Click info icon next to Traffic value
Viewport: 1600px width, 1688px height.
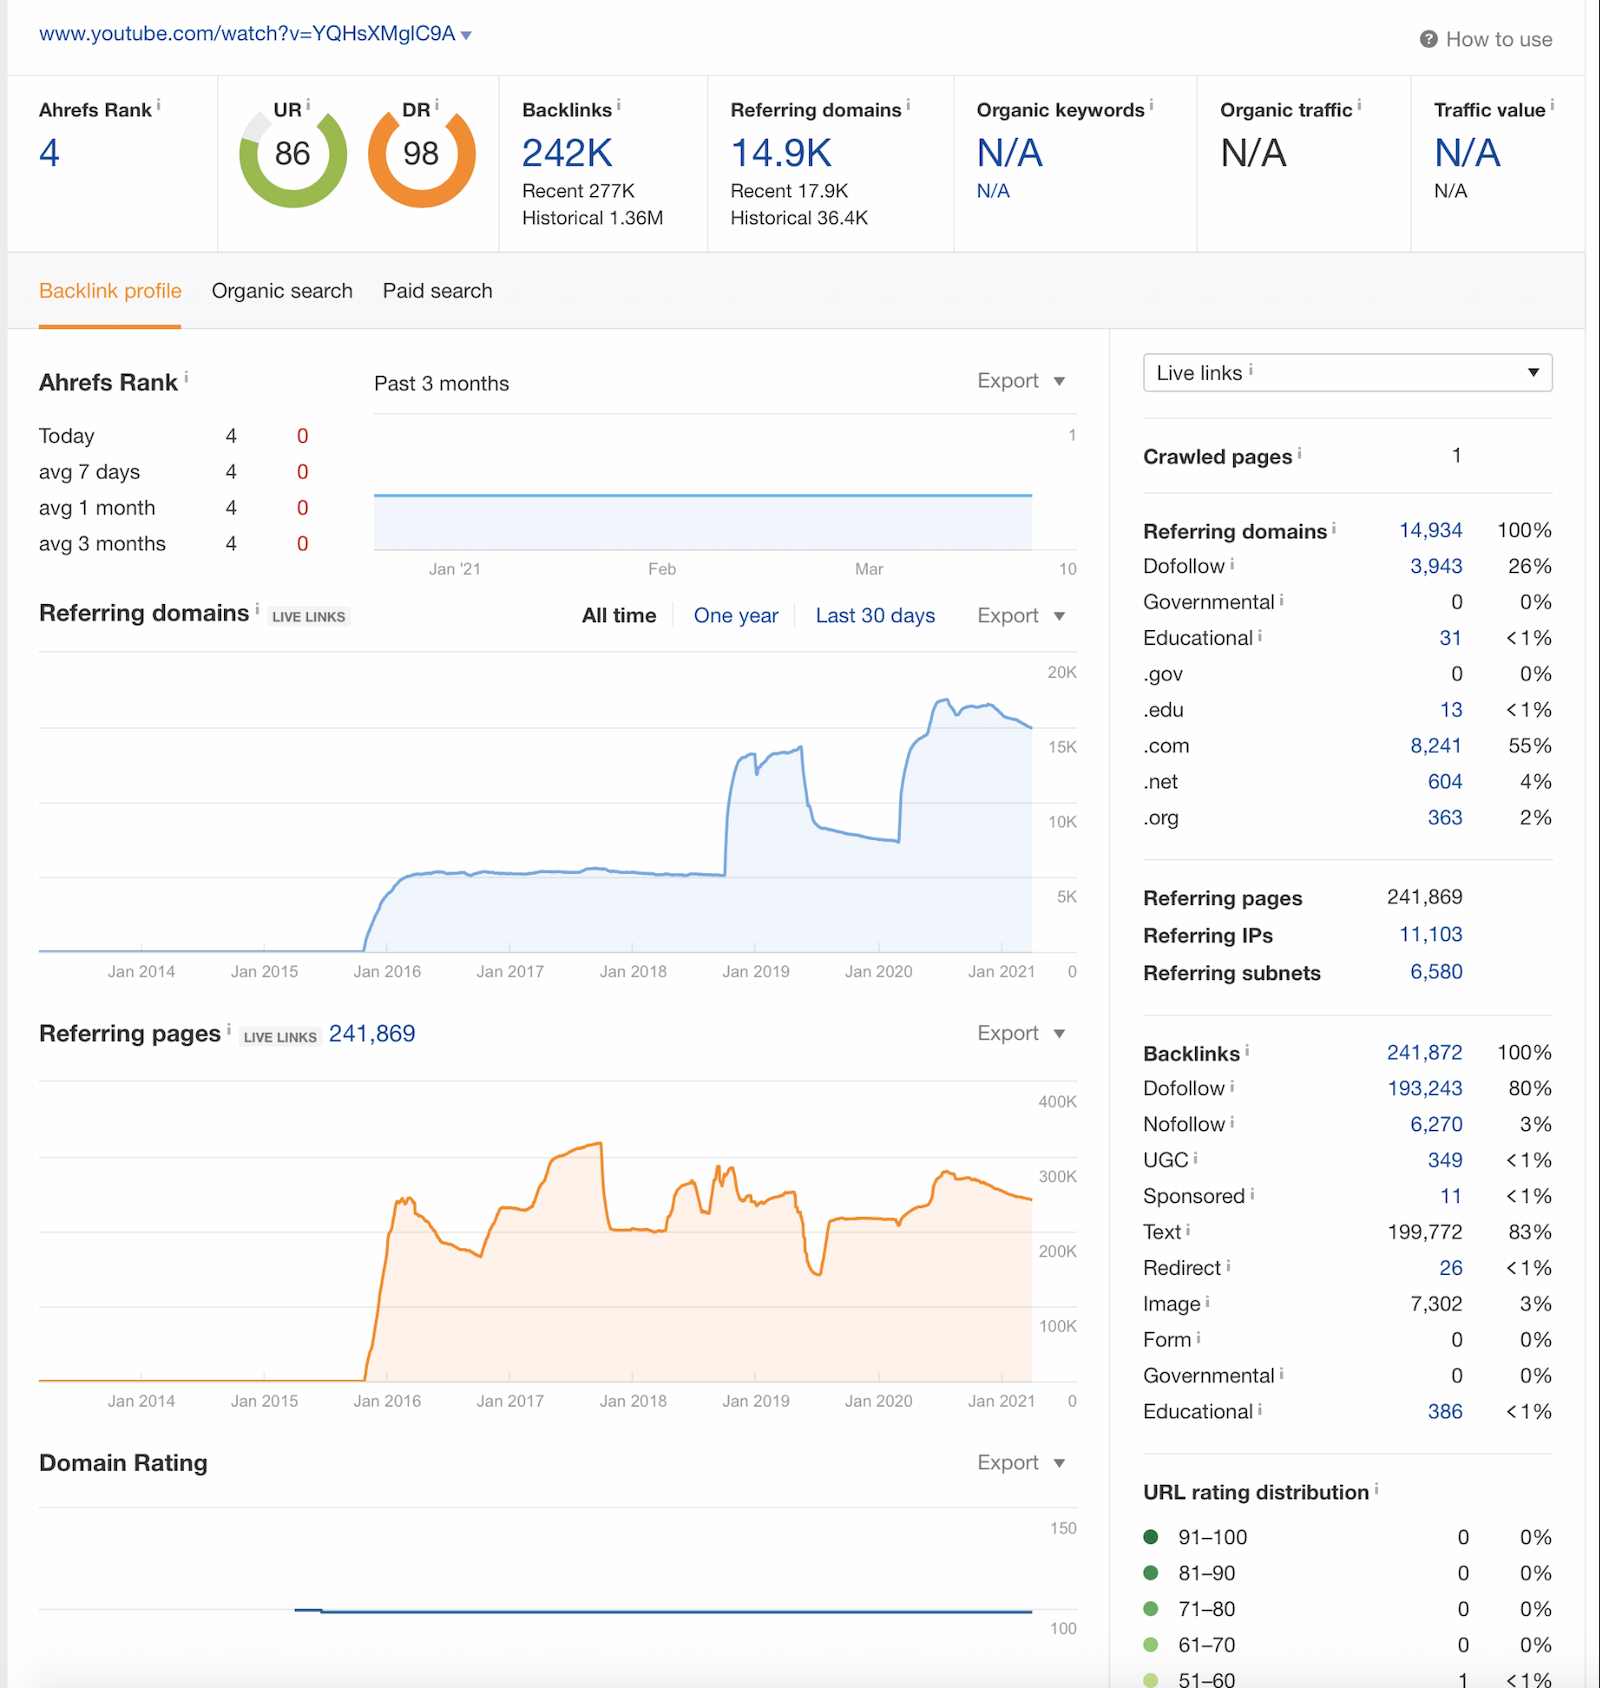tap(1552, 105)
